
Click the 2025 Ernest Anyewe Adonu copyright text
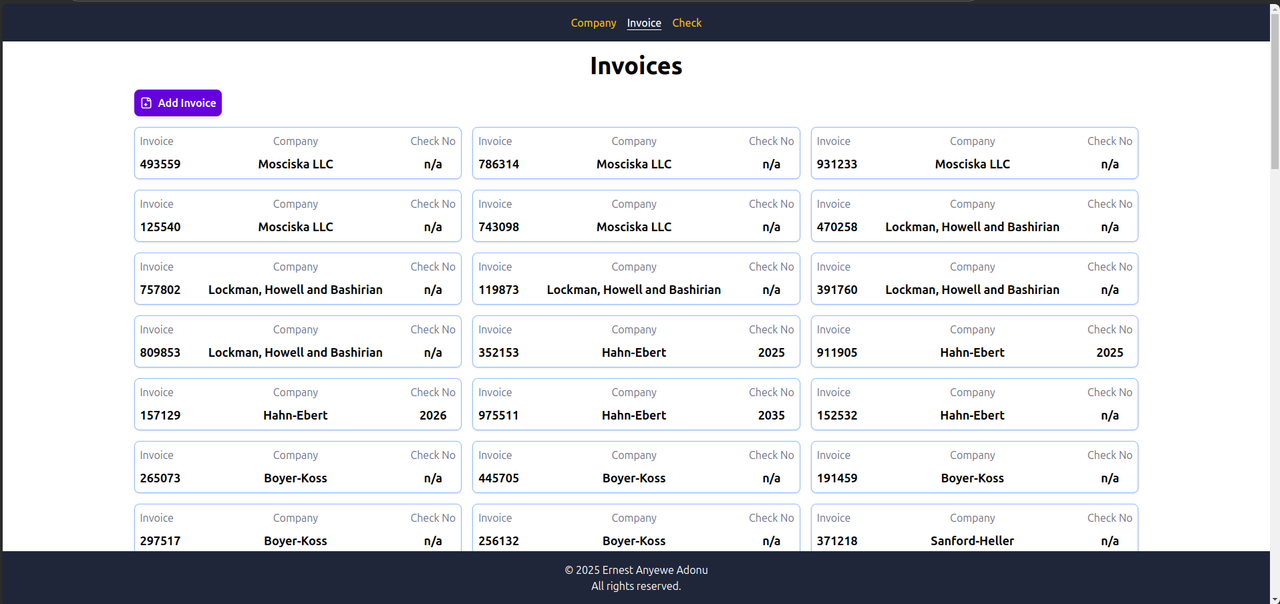(636, 570)
